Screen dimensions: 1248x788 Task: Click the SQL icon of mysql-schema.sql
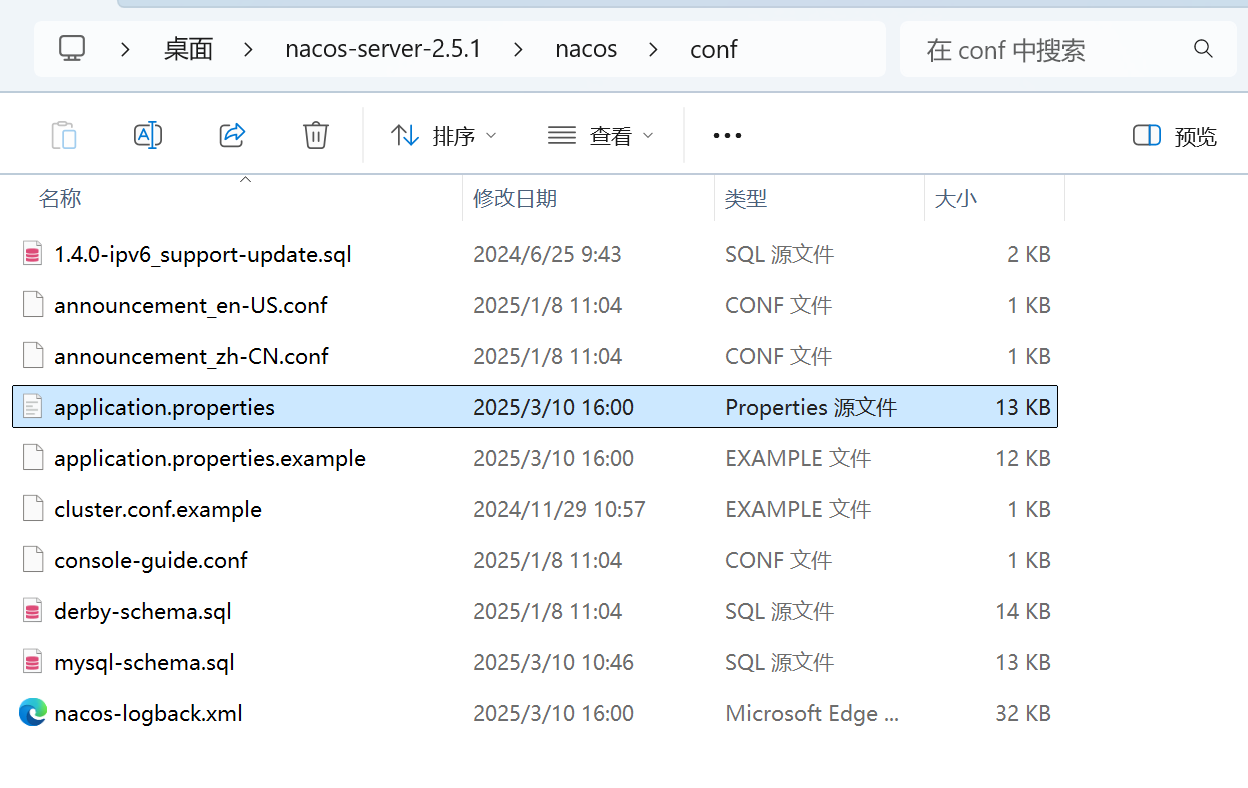33,662
